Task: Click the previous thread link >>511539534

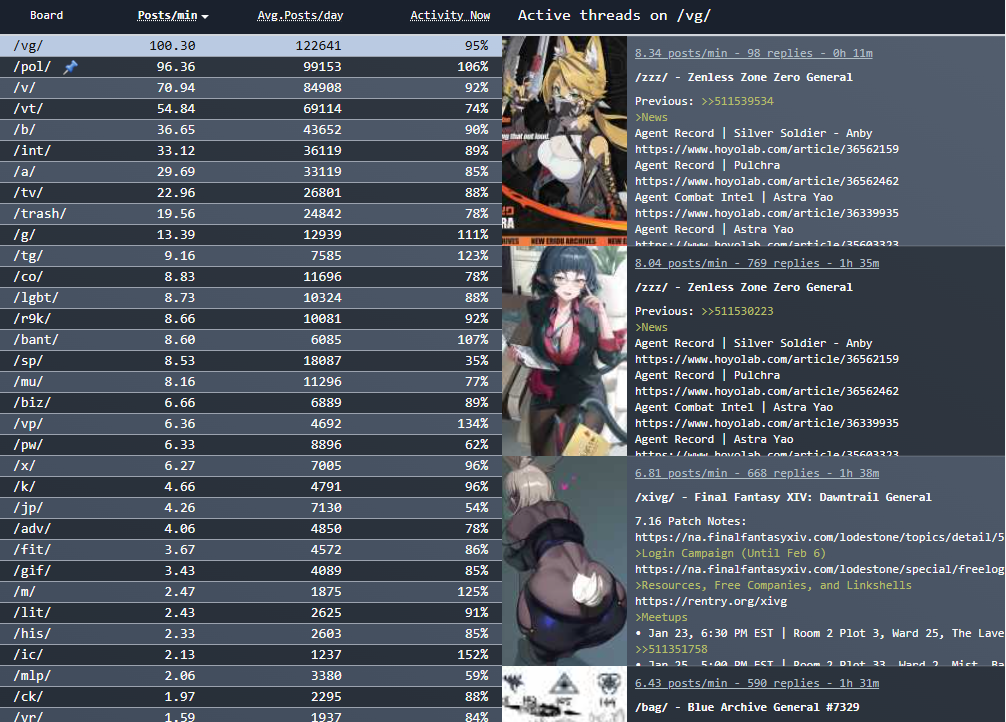Action: click(737, 101)
